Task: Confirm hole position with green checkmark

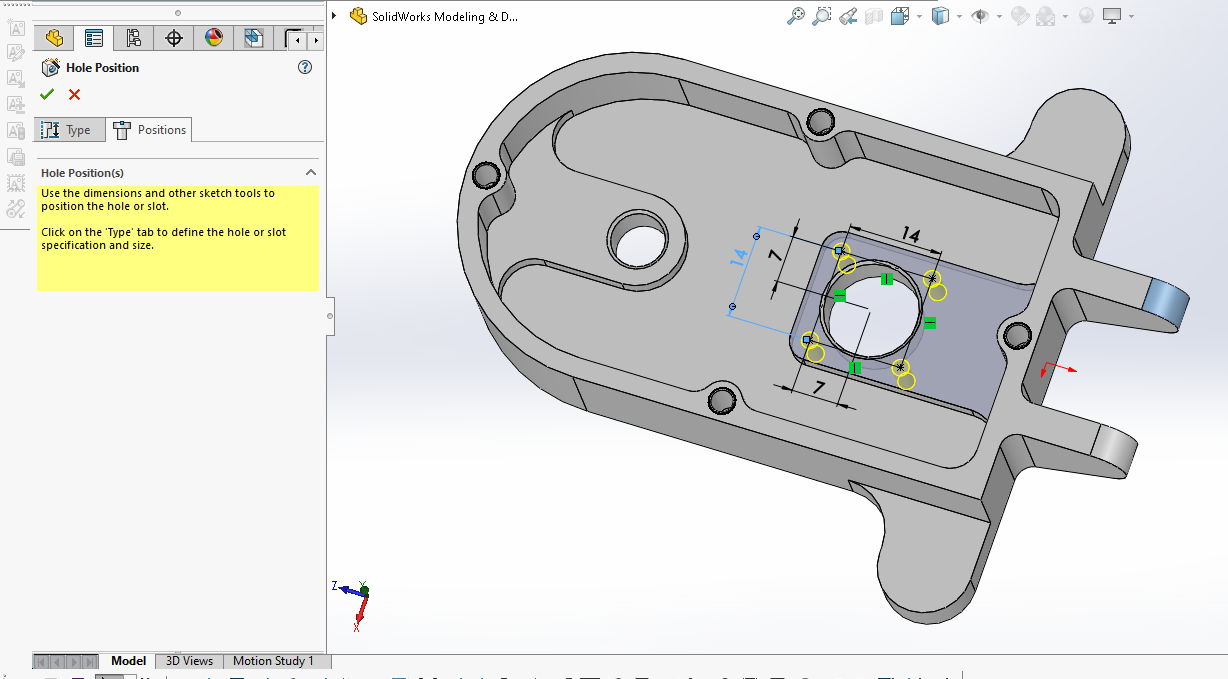Action: (x=46, y=94)
